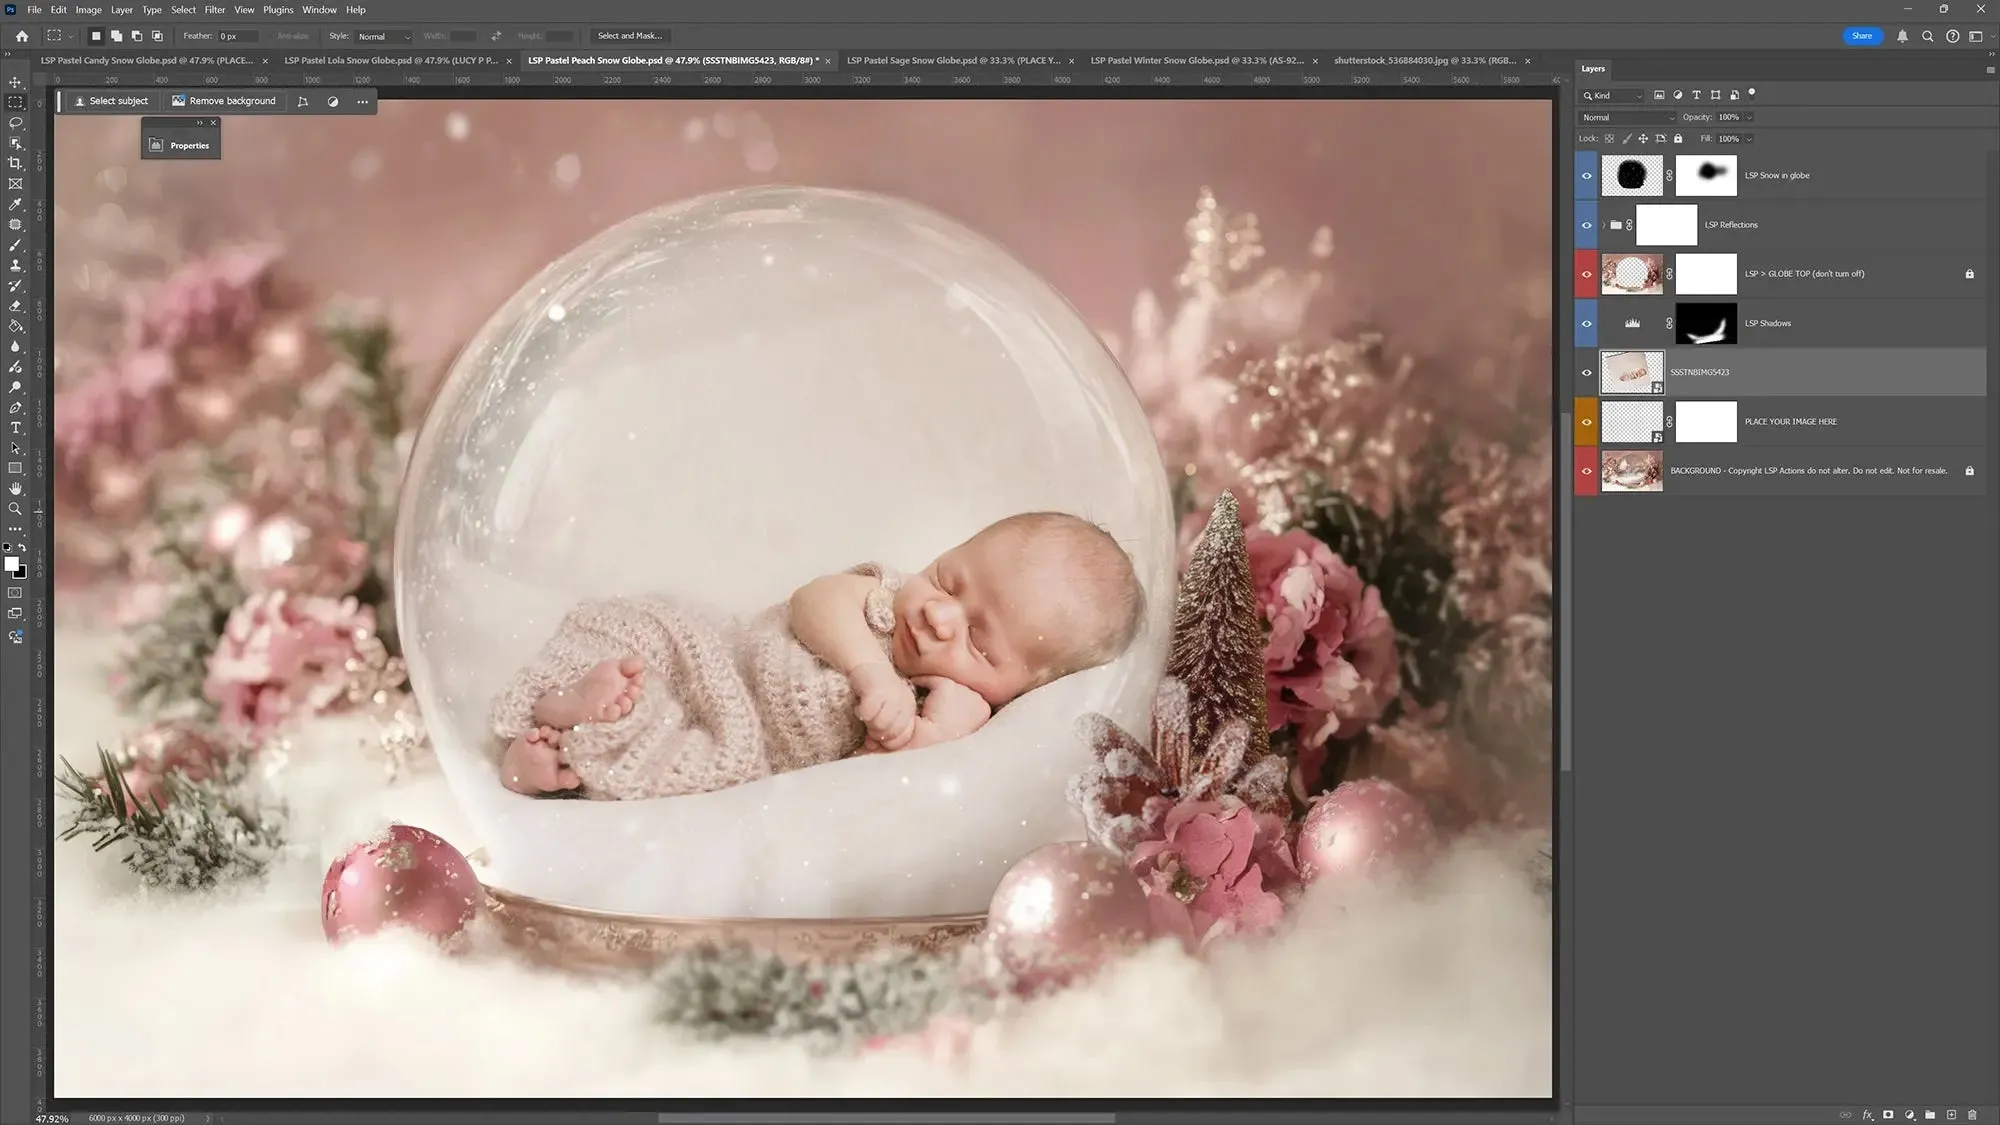Add a layer mask from panel footer
Screen dimensions: 2000x1125
[1888, 1115]
